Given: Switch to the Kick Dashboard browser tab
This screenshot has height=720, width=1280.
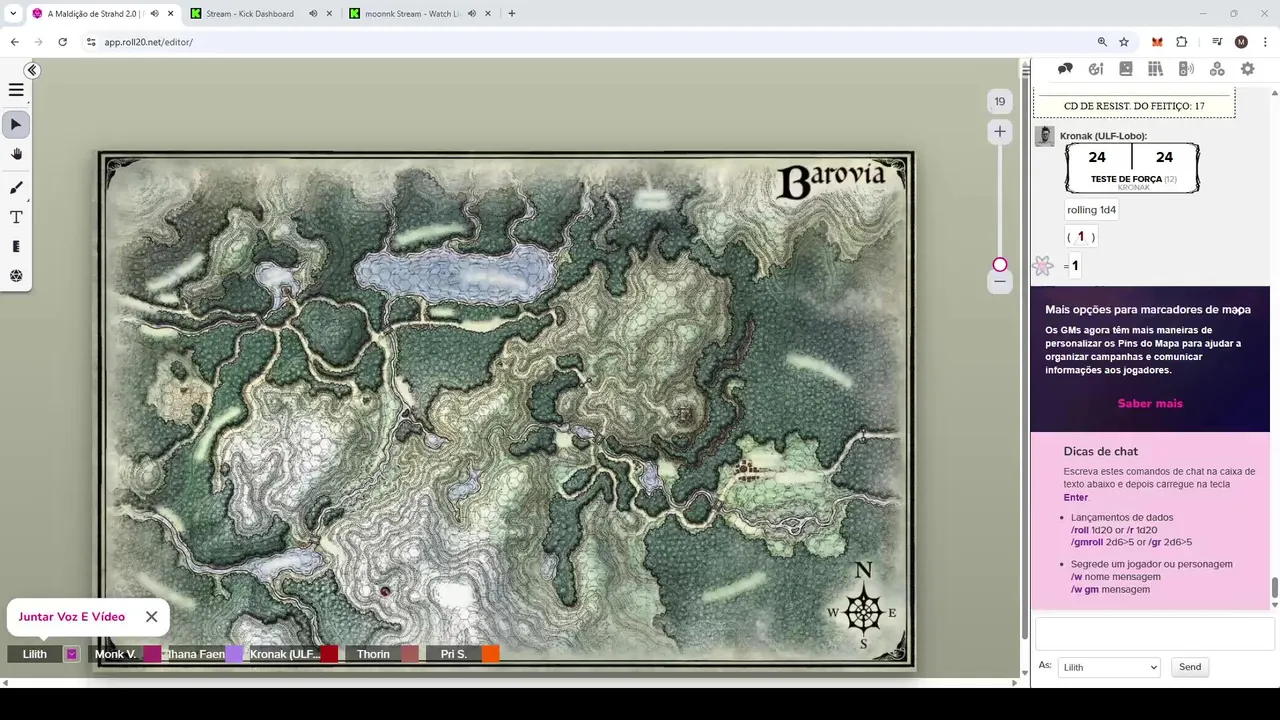Looking at the screenshot, I should tap(249, 14).
